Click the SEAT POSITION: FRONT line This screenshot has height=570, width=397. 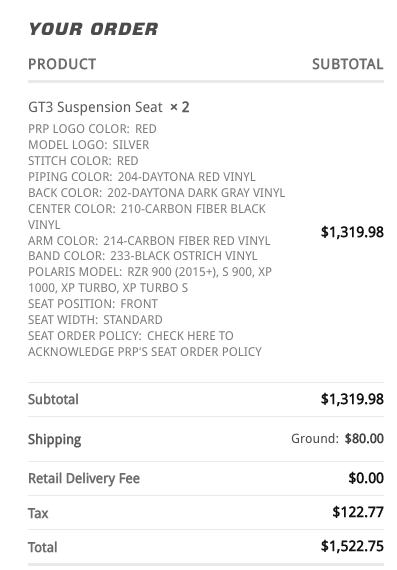[93, 304]
